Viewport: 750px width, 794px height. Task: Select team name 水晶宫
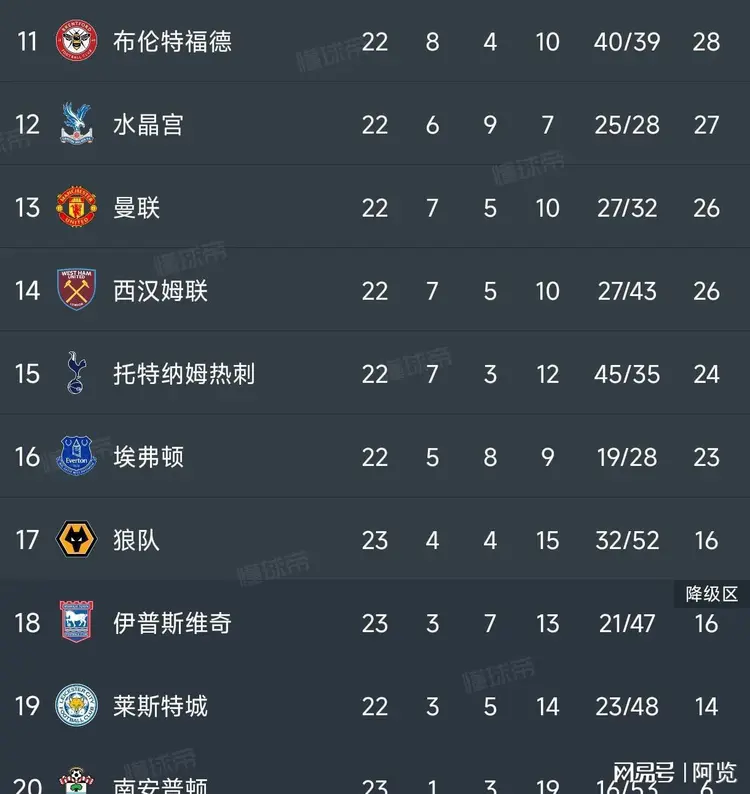click(148, 124)
